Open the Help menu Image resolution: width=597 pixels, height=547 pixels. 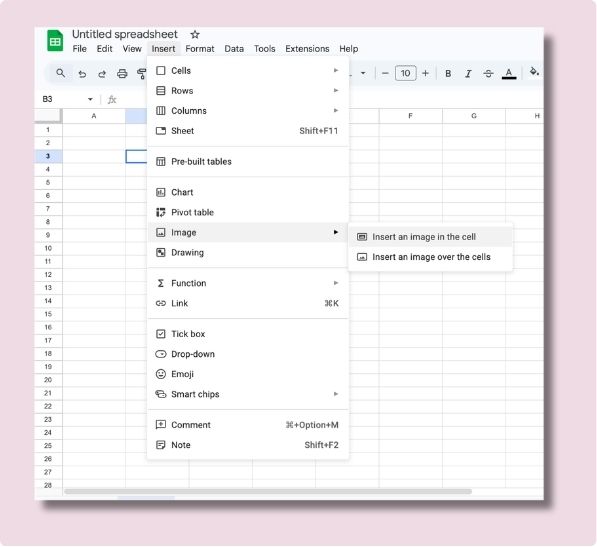point(349,49)
